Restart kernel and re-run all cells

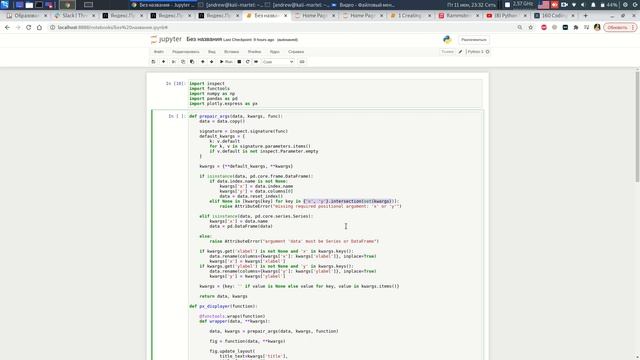pyautogui.click(x=256, y=62)
